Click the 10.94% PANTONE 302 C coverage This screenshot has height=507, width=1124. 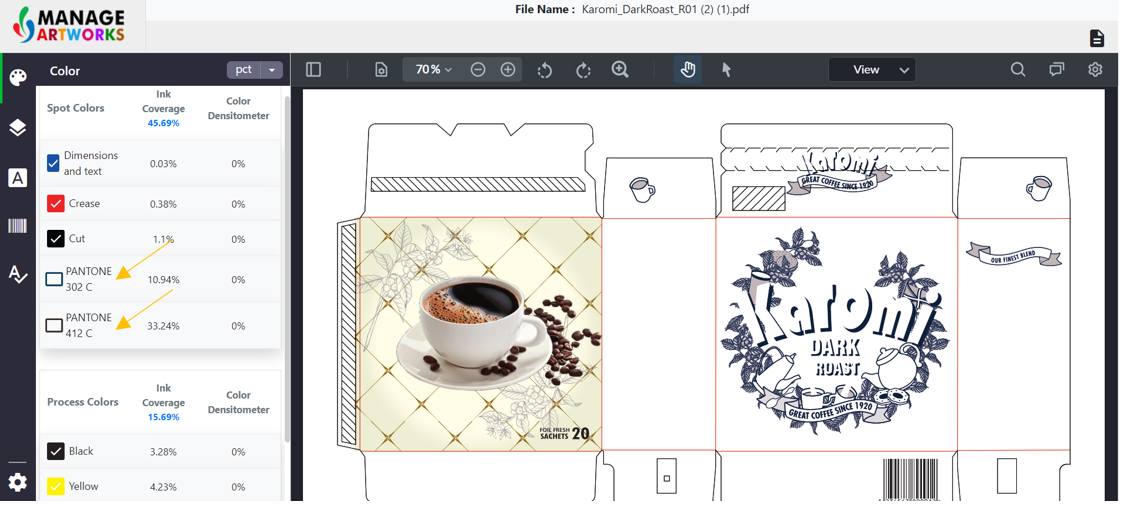click(163, 280)
